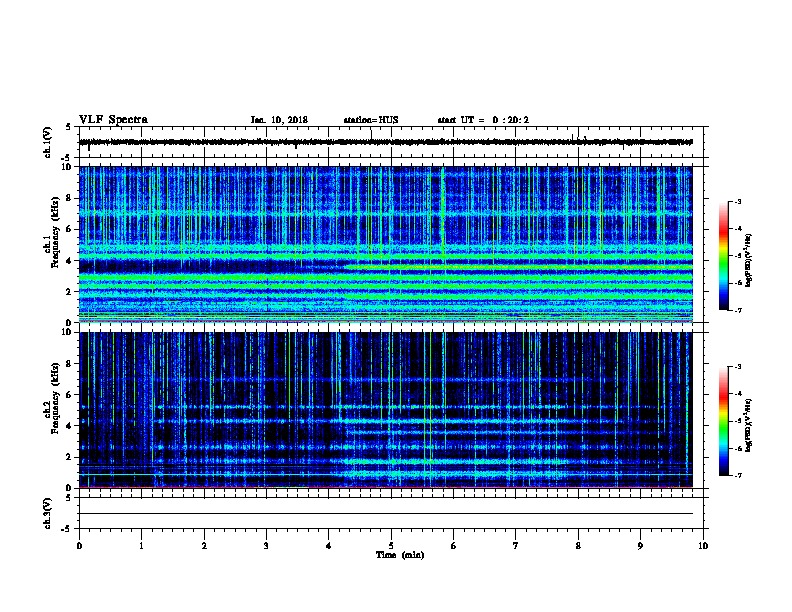Viewport: 792px width, 612px height.
Task: Click time axis tick label "10"
Action: pos(703,546)
